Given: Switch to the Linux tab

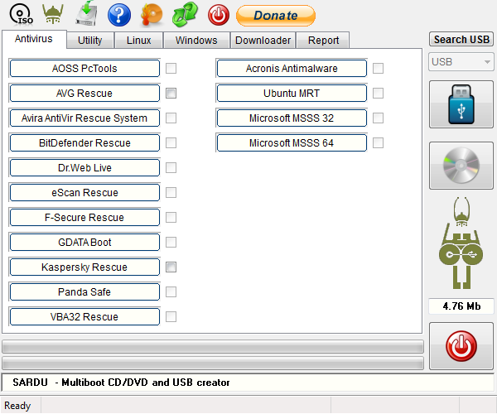Looking at the screenshot, I should 139,40.
